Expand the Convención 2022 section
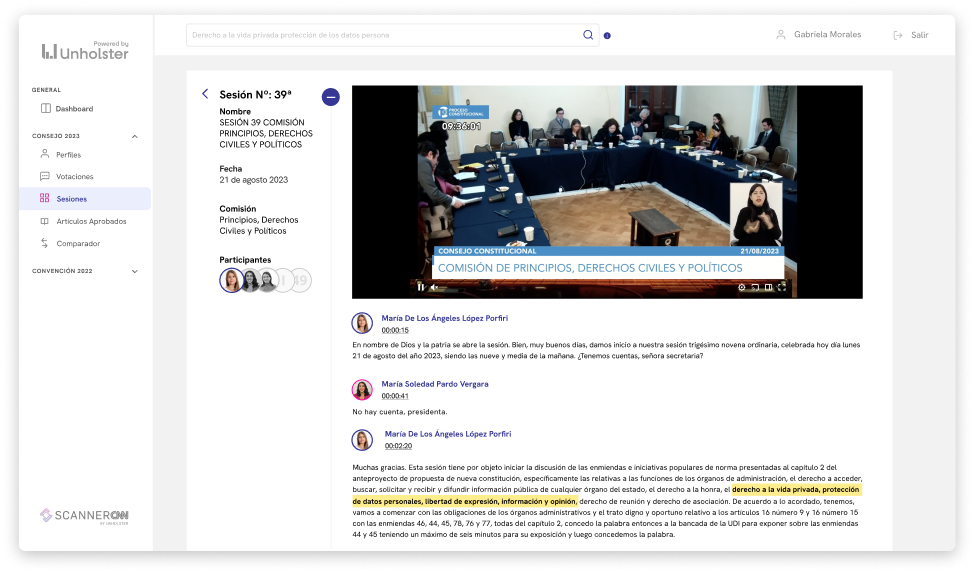Viewport: 974px width, 573px height. pos(135,271)
